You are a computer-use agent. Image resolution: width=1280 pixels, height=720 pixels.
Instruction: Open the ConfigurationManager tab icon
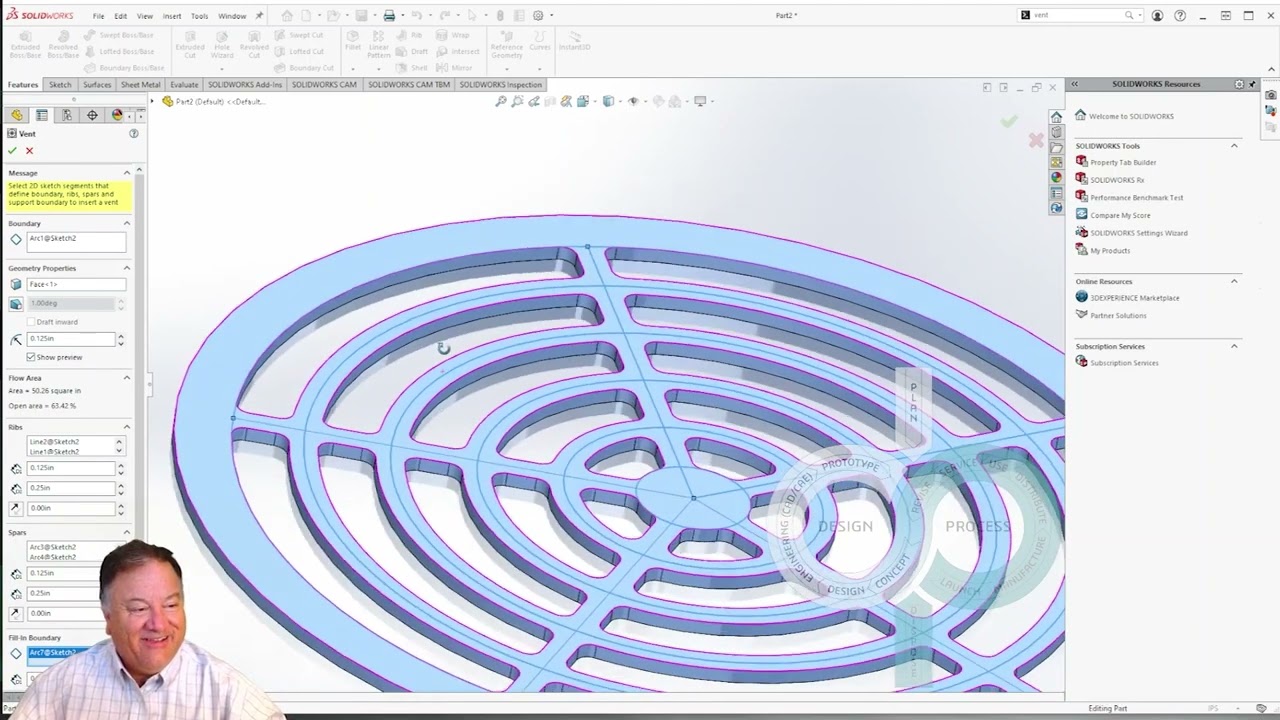(67, 115)
